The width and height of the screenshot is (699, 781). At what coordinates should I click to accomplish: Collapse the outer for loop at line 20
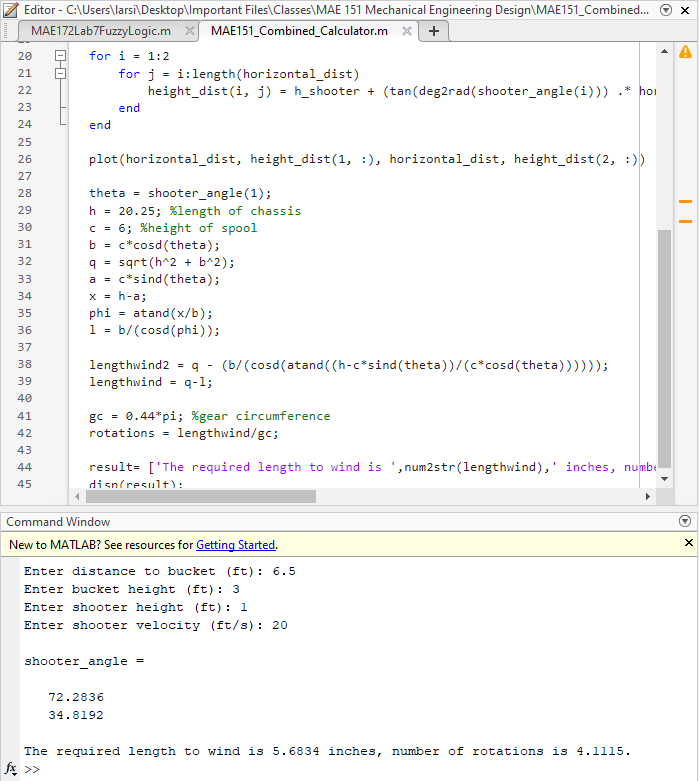point(60,57)
